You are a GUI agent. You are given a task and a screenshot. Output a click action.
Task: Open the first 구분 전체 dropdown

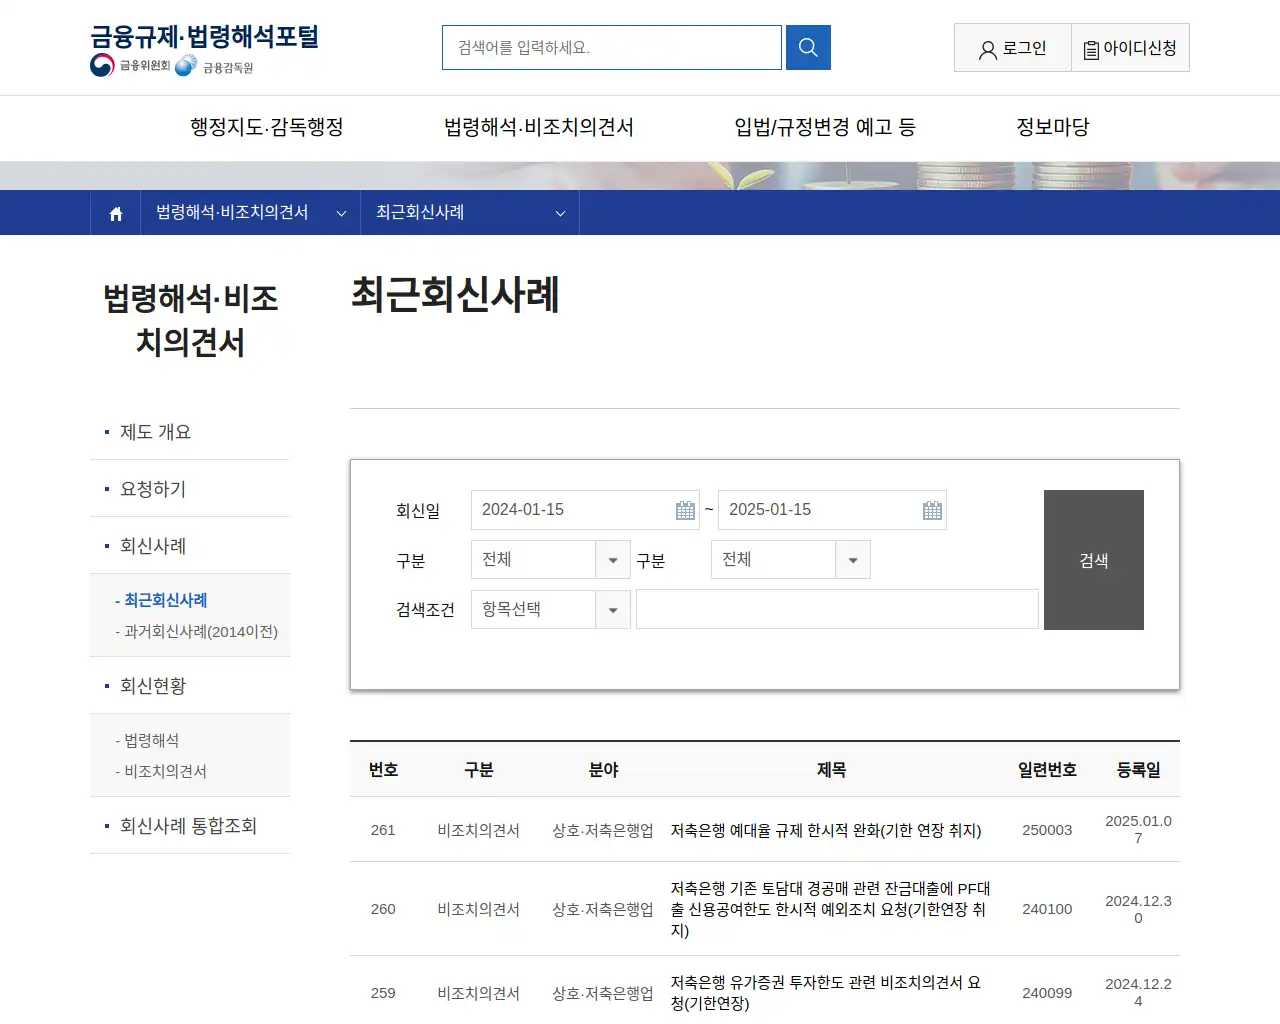tap(551, 560)
